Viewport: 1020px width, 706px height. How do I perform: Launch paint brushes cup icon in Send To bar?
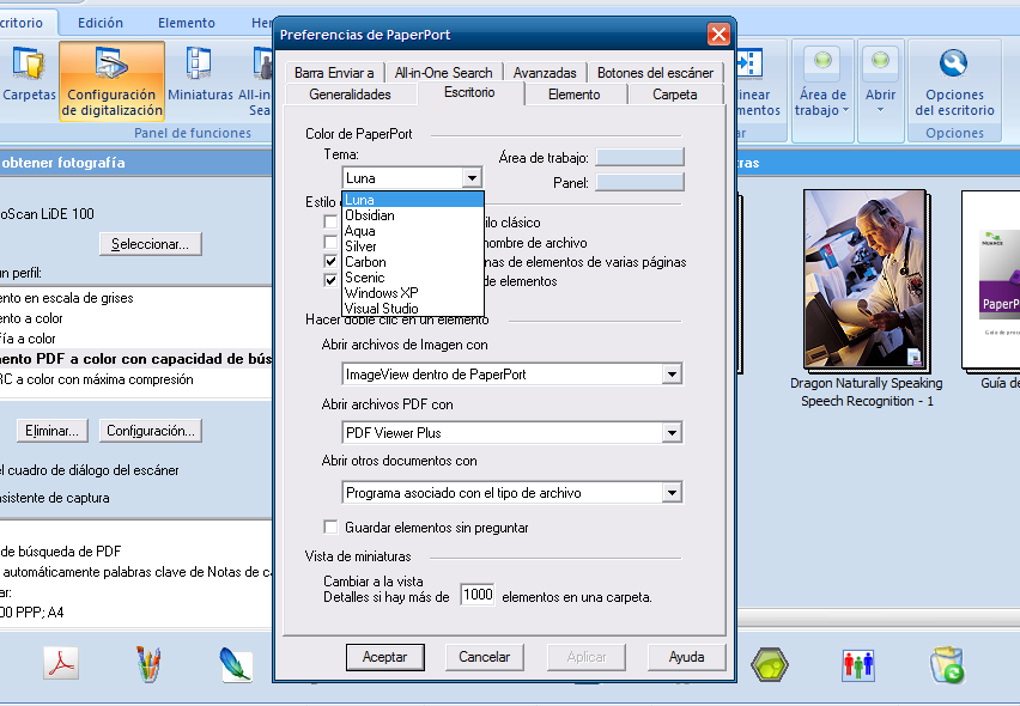(x=148, y=664)
